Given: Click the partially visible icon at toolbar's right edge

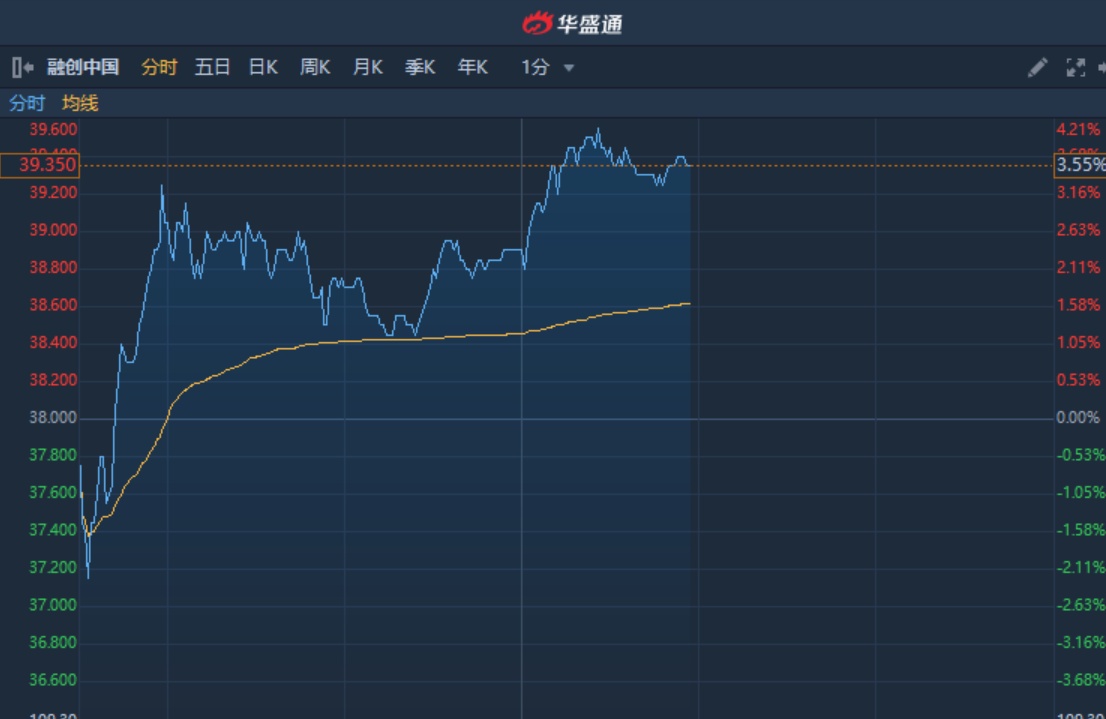Looking at the screenshot, I should click(1101, 68).
